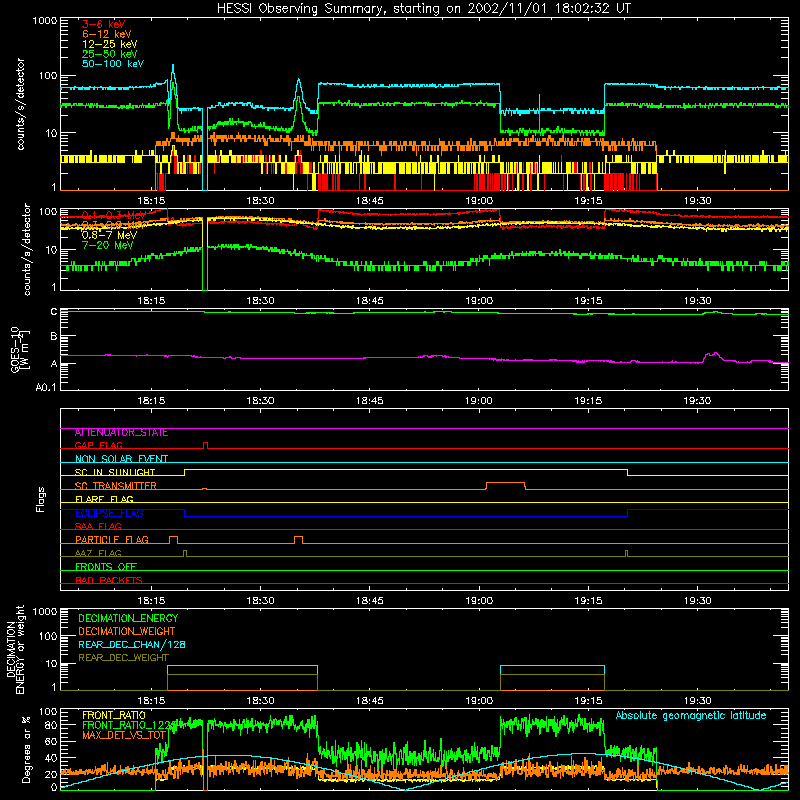Screen dimensions: 800x800
Task: Click the green '7-20 MeV' legend label
Action: pos(108,245)
